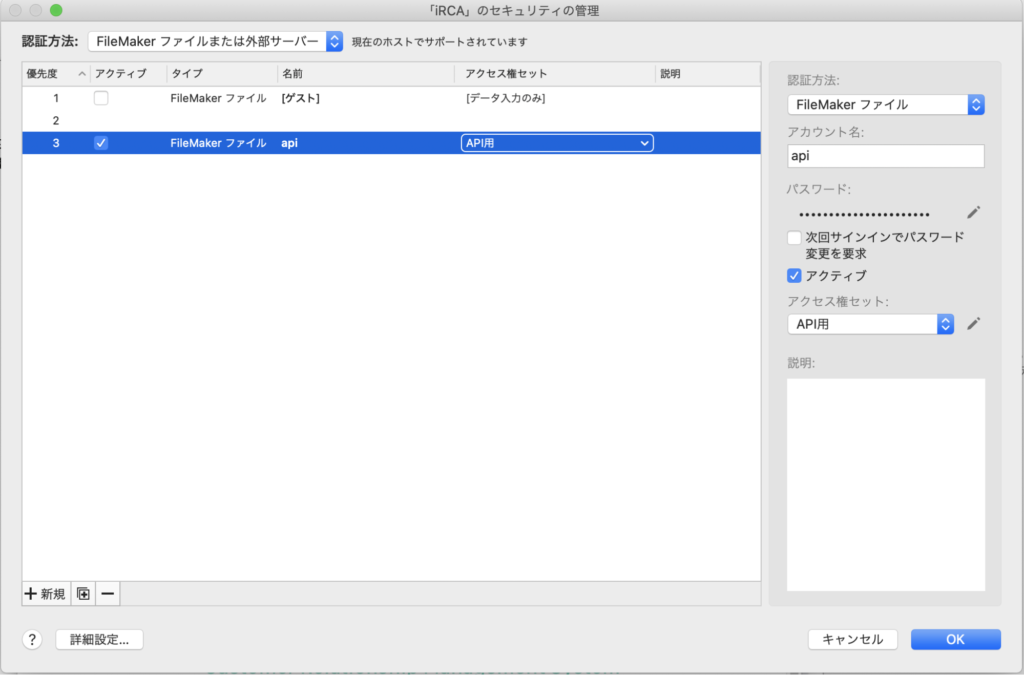The image size is (1024, 675).
Task: Click the duplicate account icon
Action: 83,593
